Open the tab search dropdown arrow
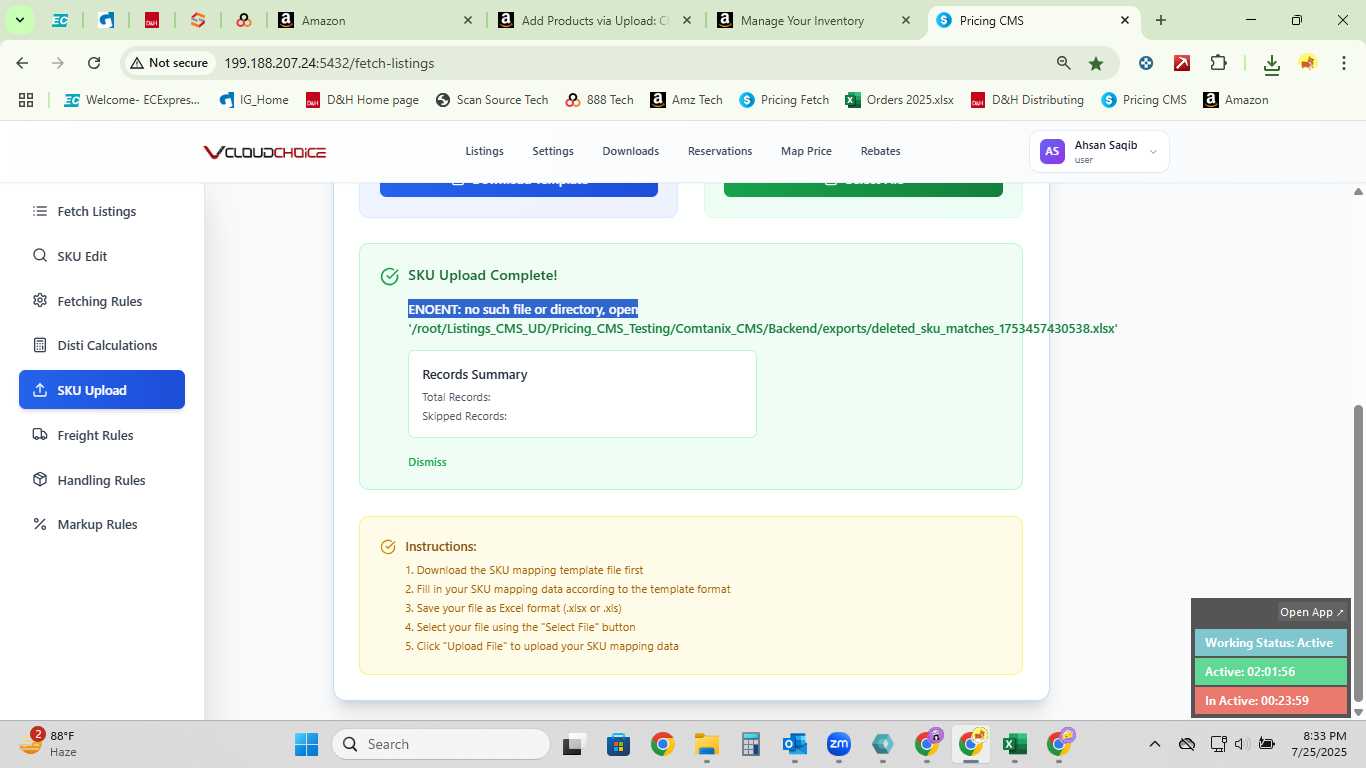Viewport: 1366px width, 768px height. click(19, 20)
